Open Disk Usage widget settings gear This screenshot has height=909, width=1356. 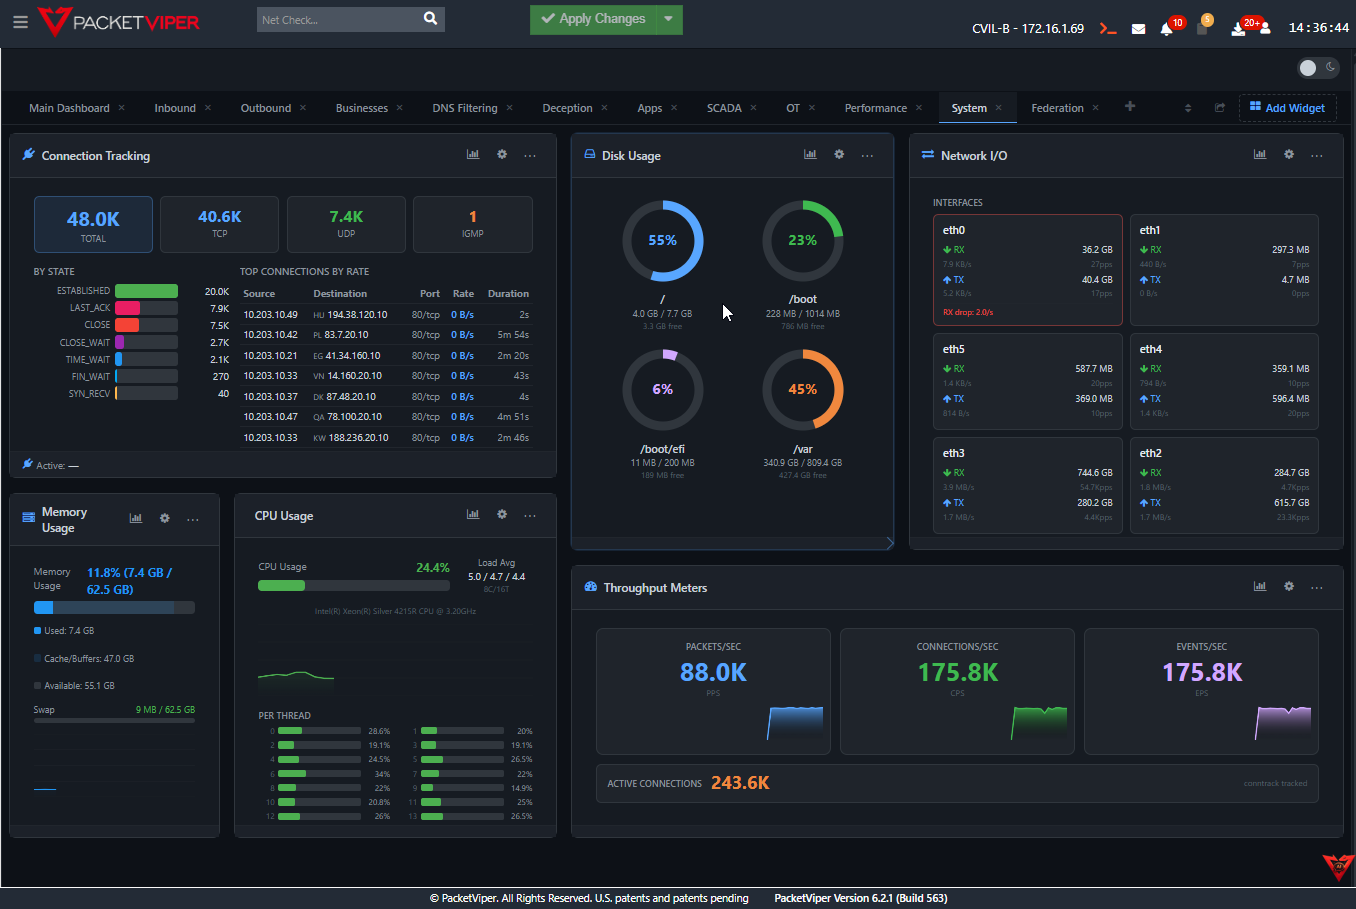tap(838, 155)
